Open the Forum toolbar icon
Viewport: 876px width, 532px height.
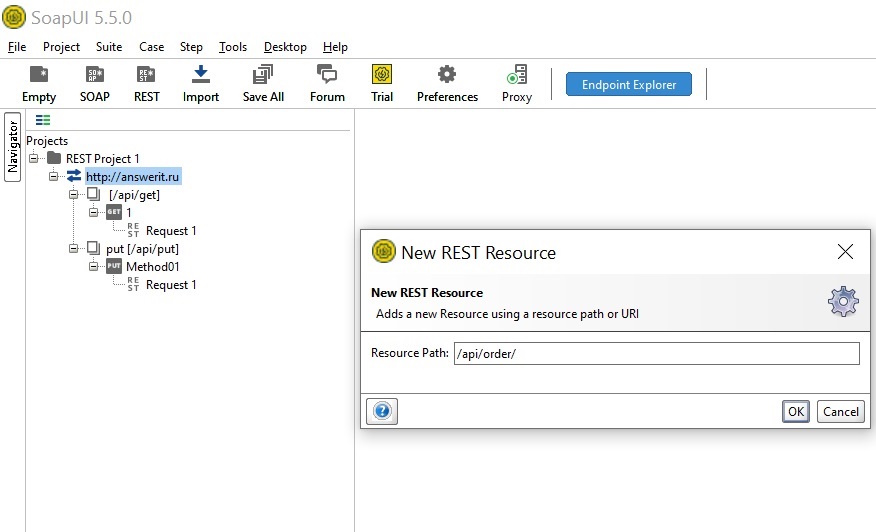[x=327, y=74]
